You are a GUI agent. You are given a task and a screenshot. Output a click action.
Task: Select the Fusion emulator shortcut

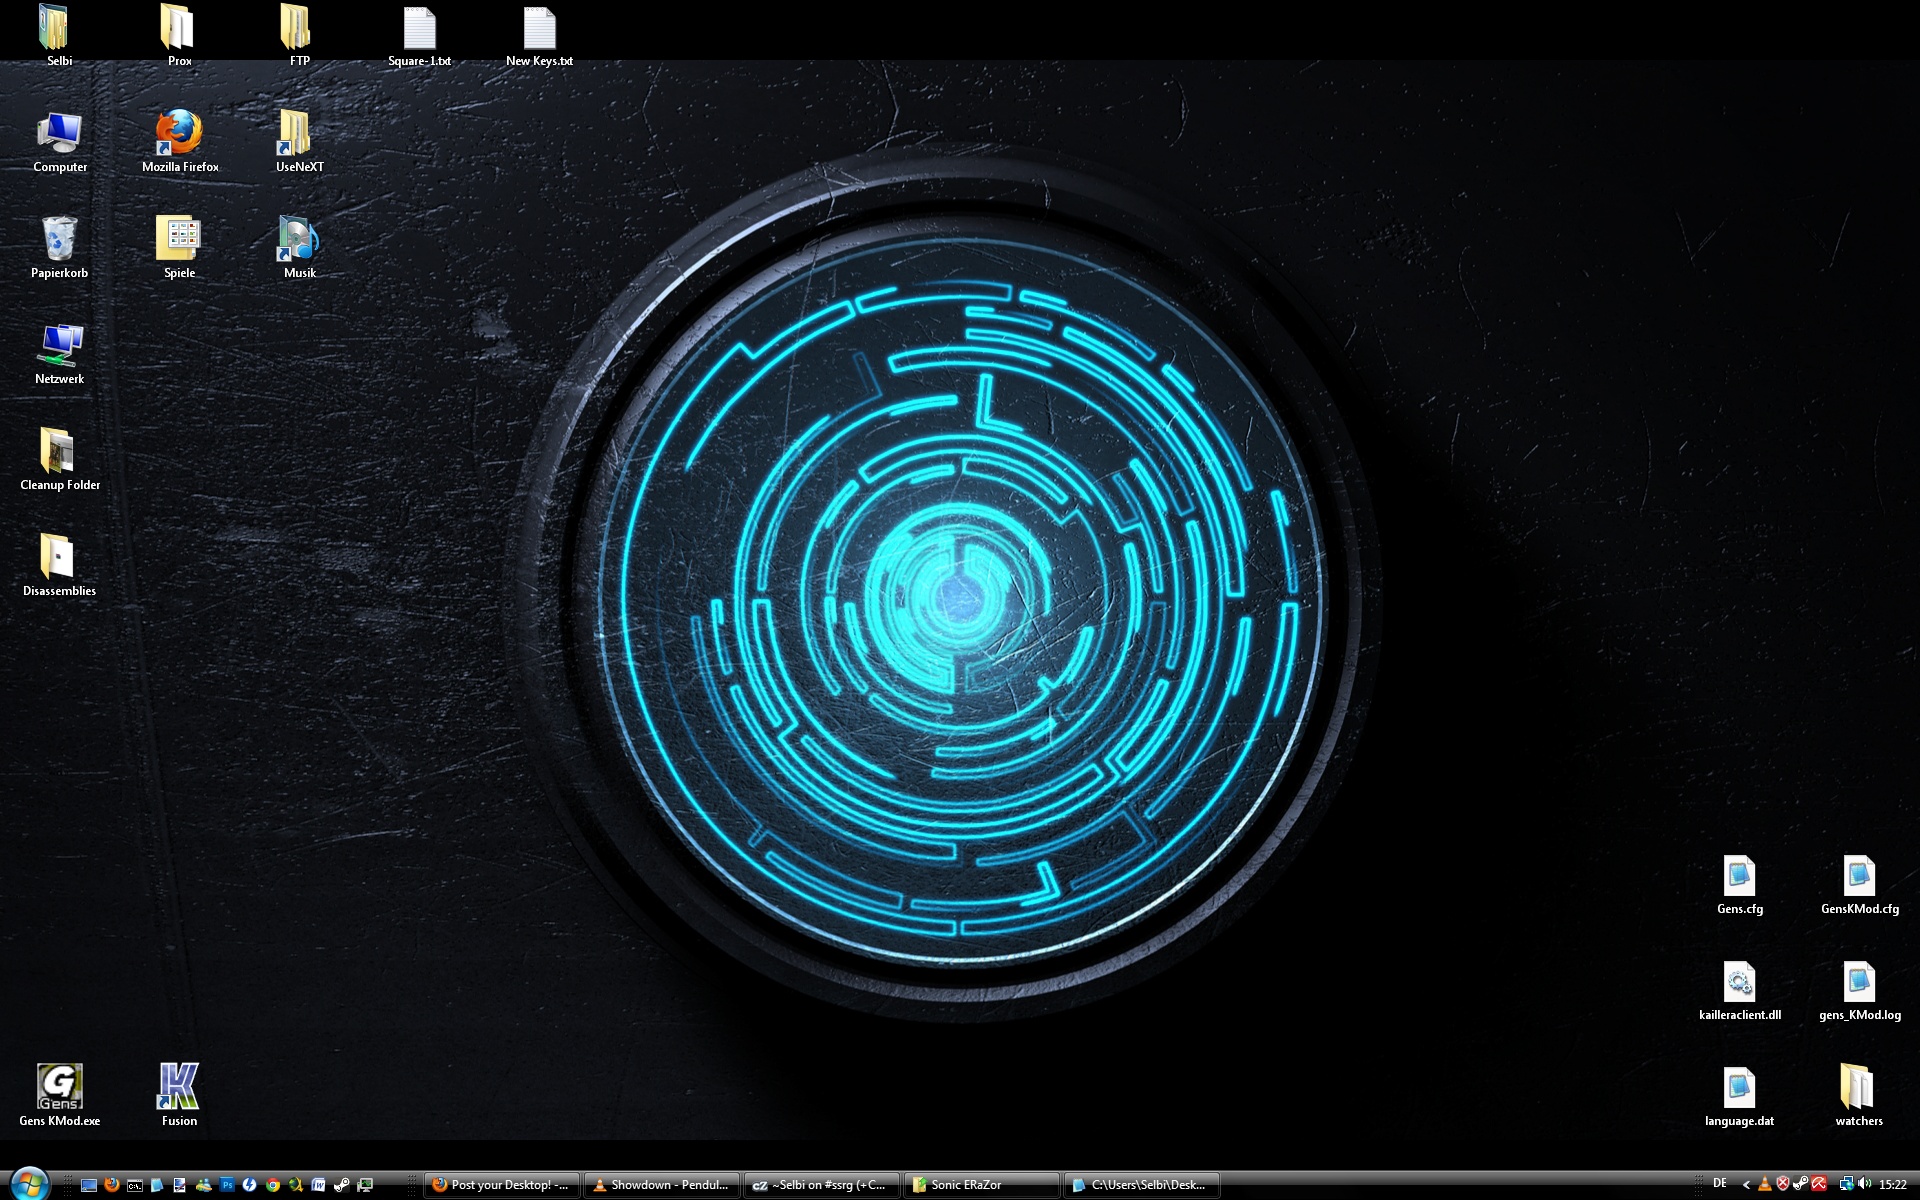tap(179, 1096)
